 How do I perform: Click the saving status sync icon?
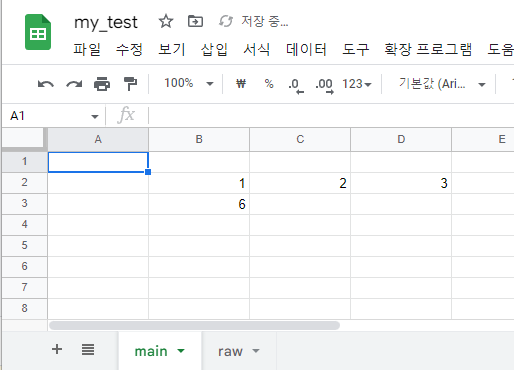tap(226, 22)
